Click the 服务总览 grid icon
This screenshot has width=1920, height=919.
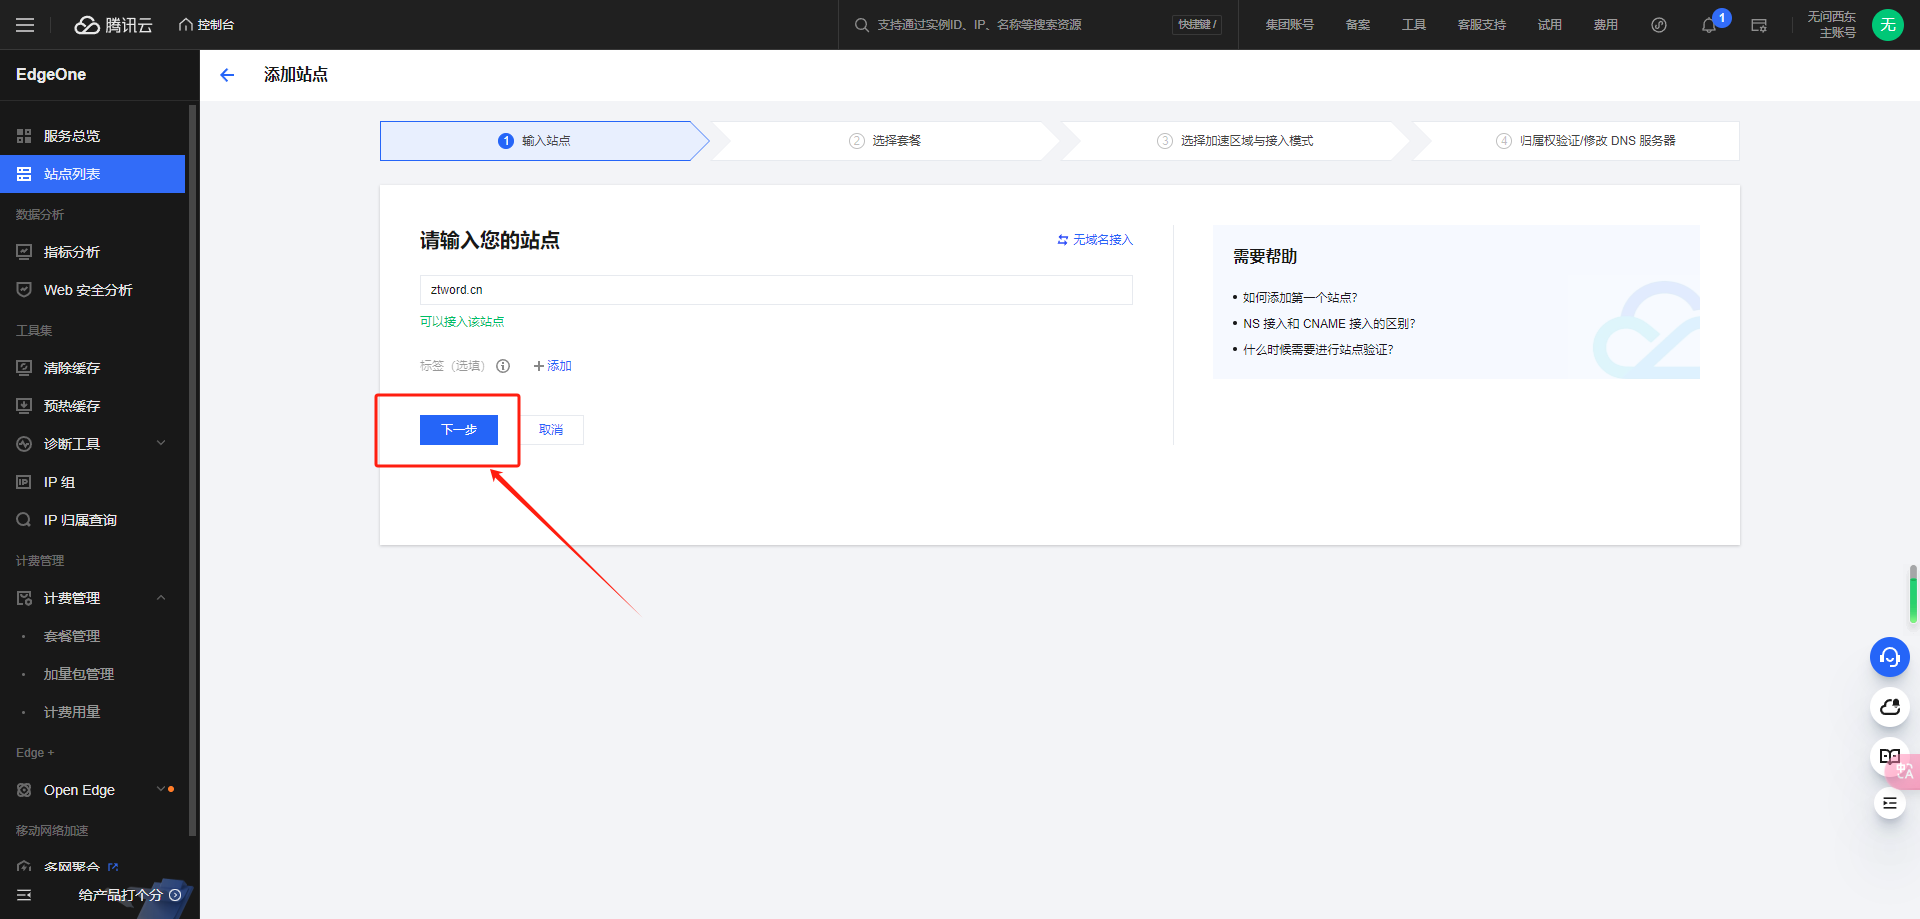[24, 136]
